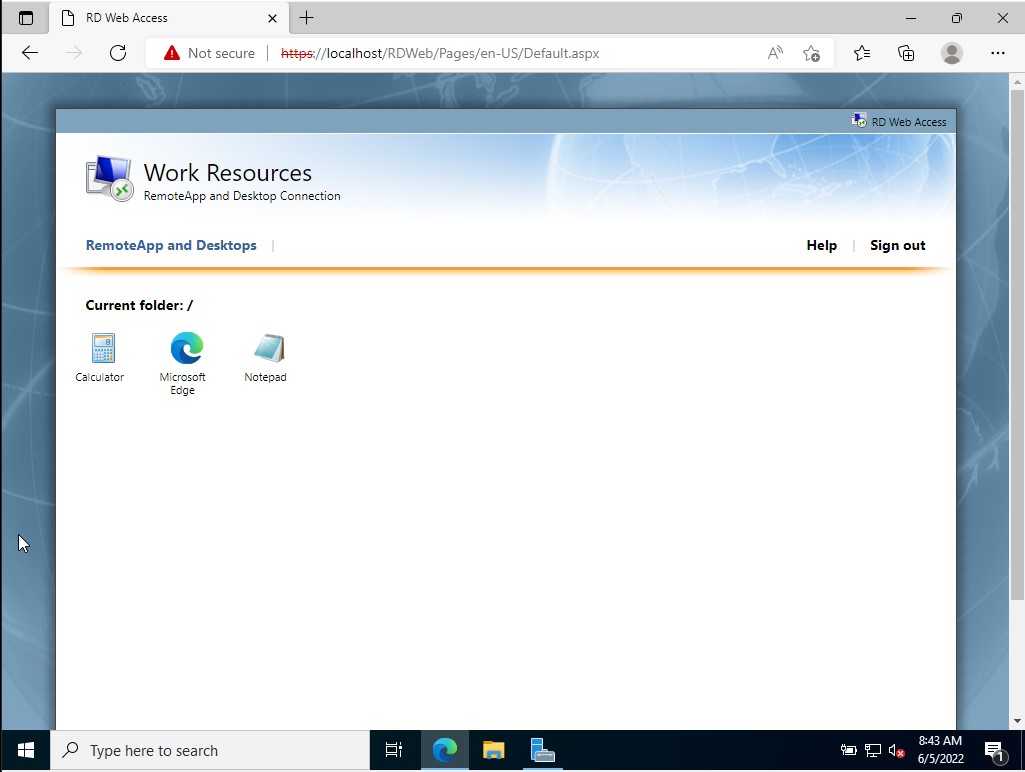Open the Help link

[822, 245]
